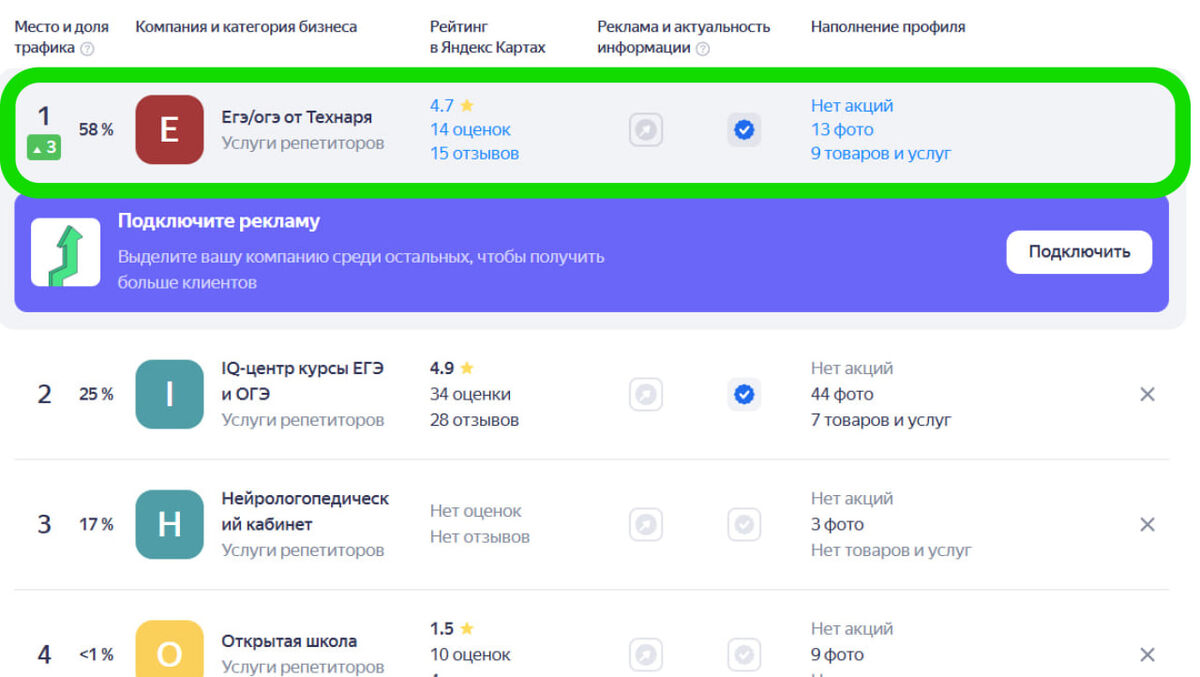Click the 9 фото text
Viewport: 1200px width, 677px height.
pos(837,655)
